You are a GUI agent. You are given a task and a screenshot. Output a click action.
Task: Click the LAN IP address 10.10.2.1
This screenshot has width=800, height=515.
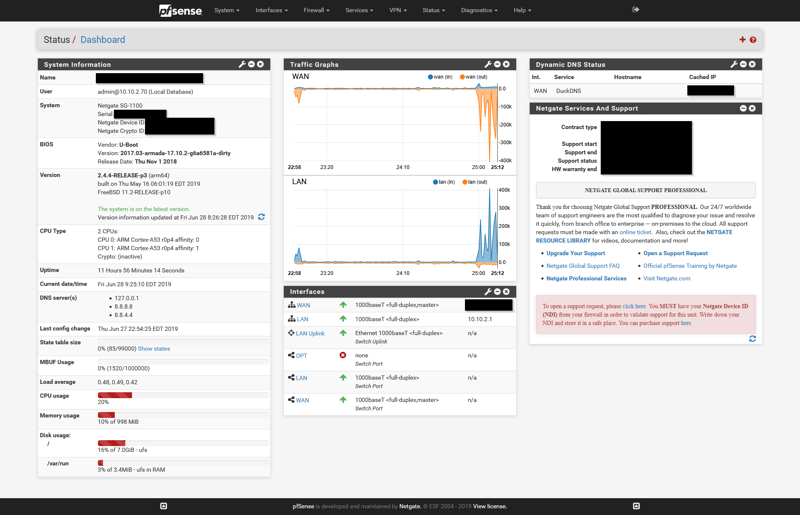480,319
